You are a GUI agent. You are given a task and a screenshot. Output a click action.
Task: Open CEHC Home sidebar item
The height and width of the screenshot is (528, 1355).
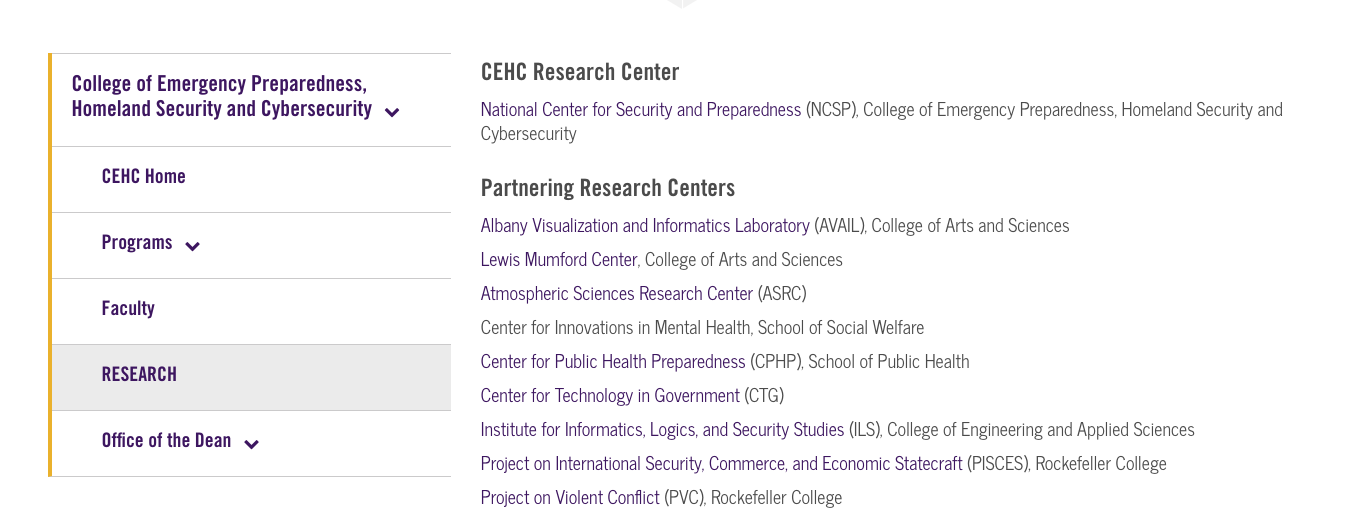144,177
